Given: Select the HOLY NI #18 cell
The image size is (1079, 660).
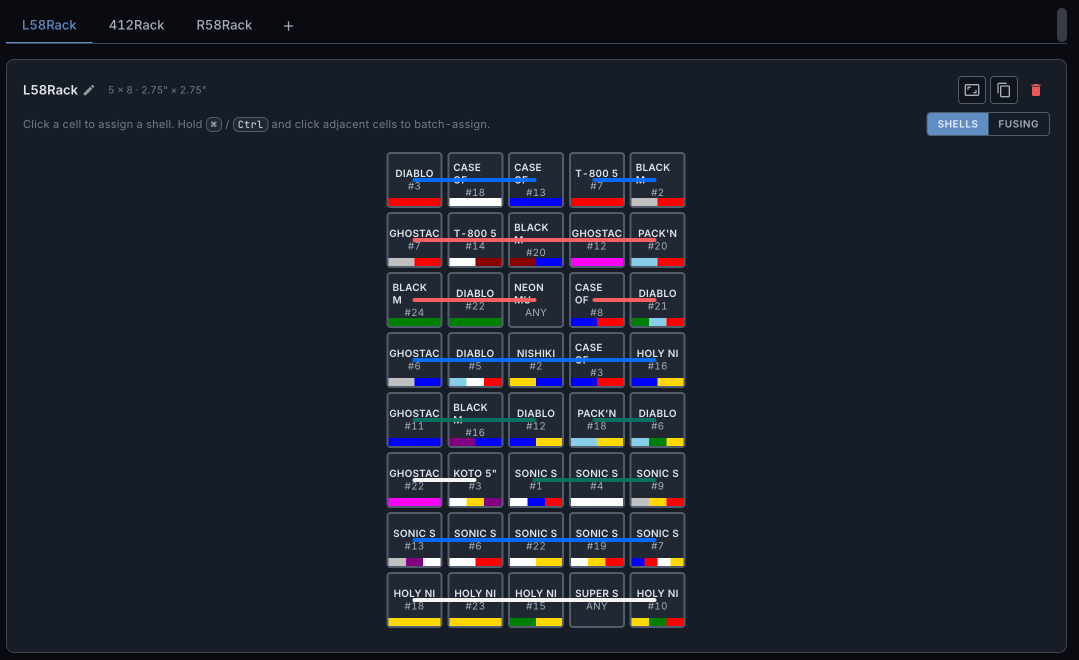Looking at the screenshot, I should pos(414,599).
